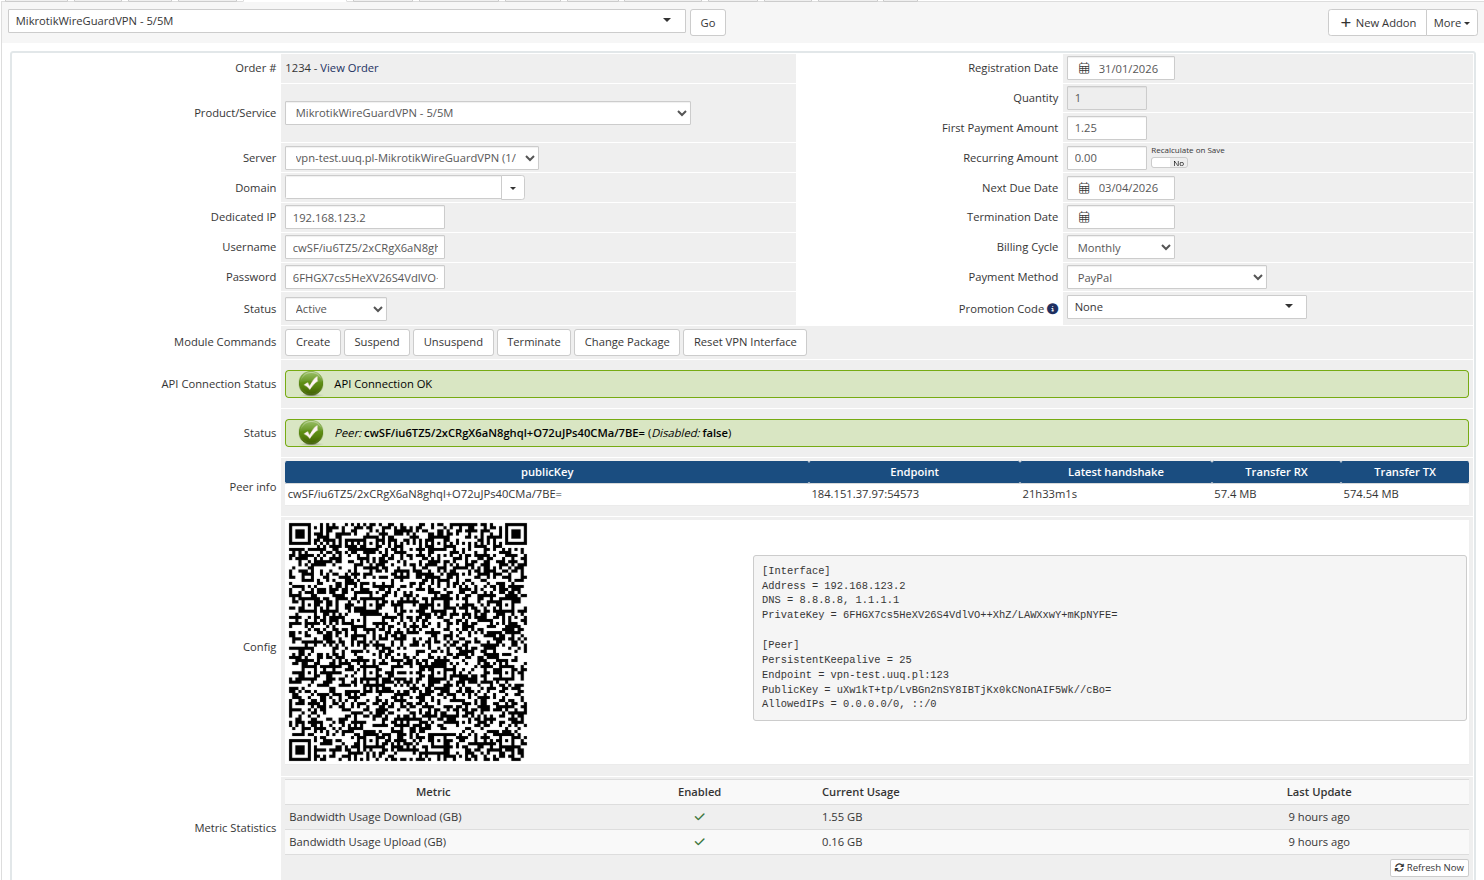1484x880 pixels.
Task: Click the WireGuard config QR code
Action: click(406, 642)
